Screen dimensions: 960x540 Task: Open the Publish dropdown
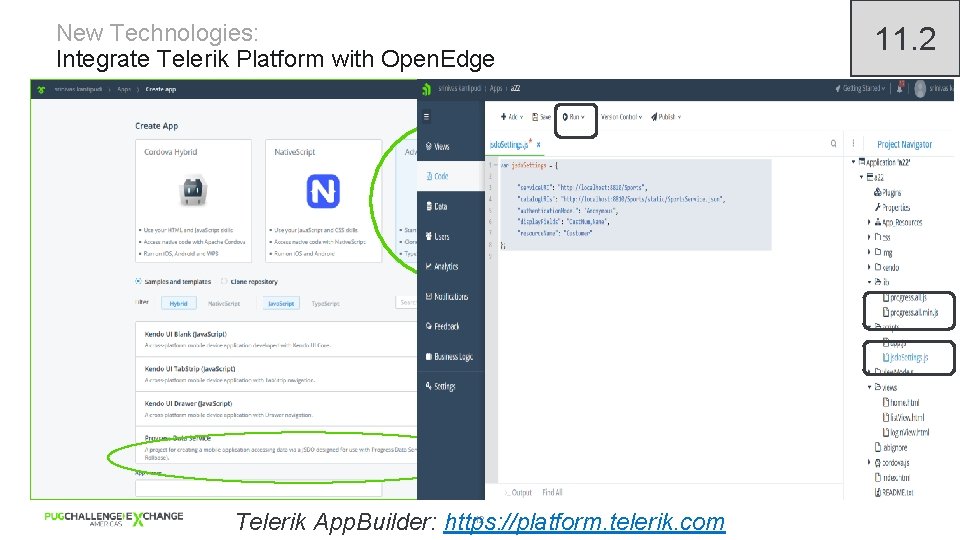666,117
